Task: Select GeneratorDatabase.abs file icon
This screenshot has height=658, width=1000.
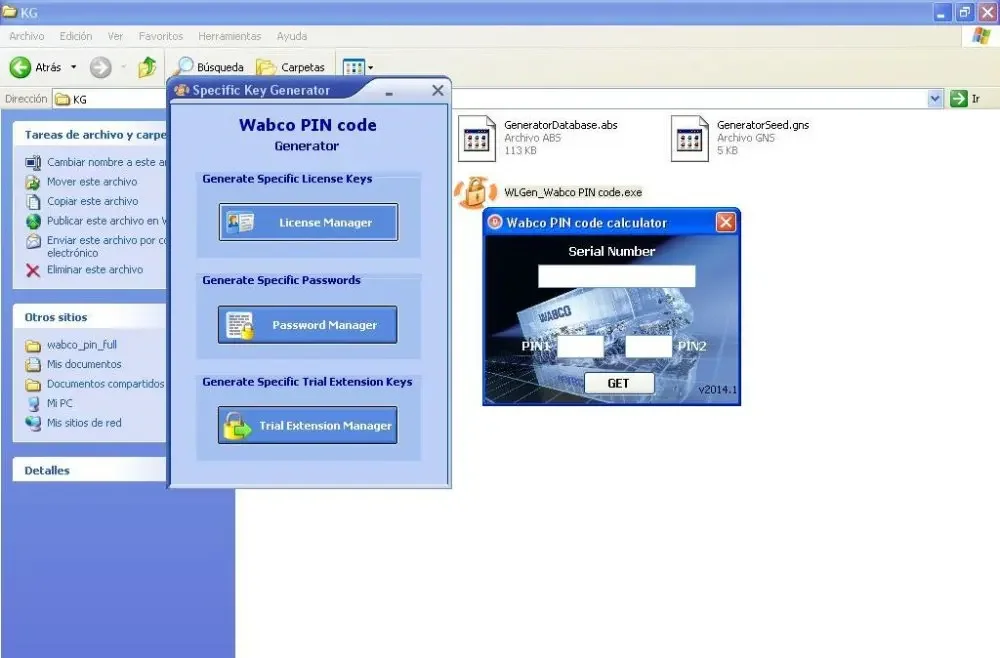Action: (477, 138)
